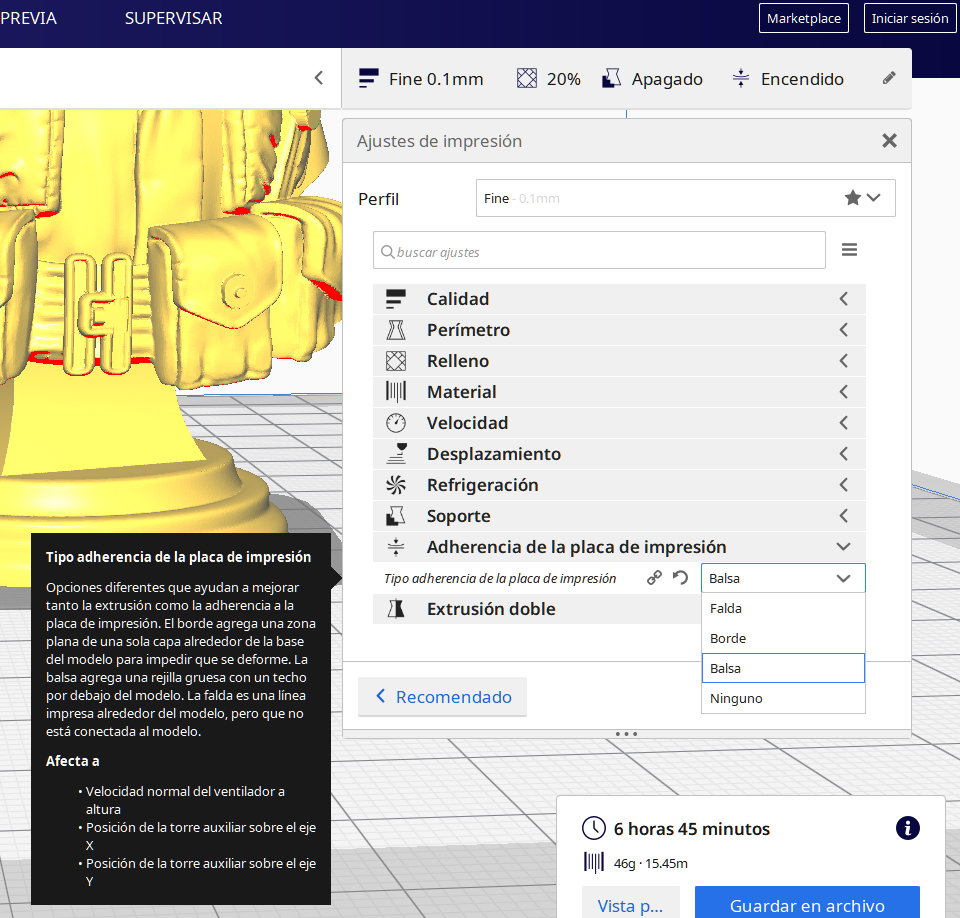Screen dimensions: 960x918
Task: Expand the Calidad category
Action: tap(619, 299)
